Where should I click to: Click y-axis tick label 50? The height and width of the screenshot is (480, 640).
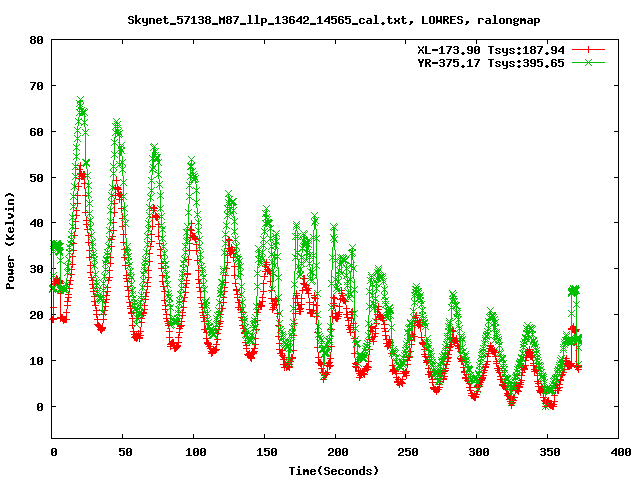[x=36, y=178]
